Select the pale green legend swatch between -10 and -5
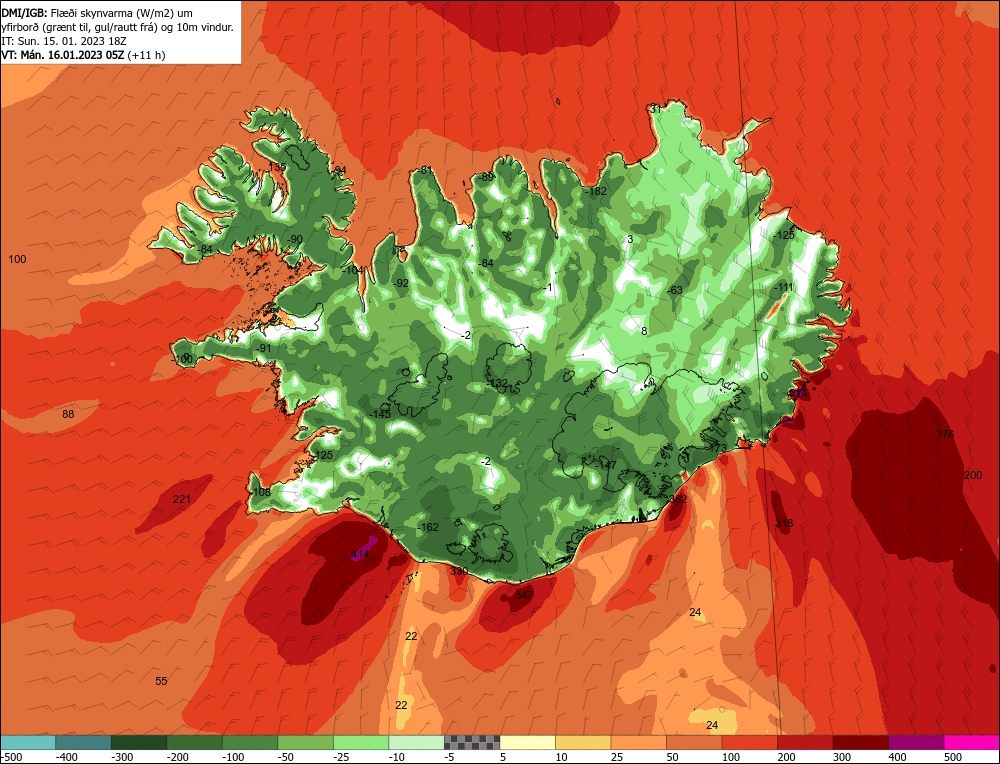 pyautogui.click(x=416, y=742)
